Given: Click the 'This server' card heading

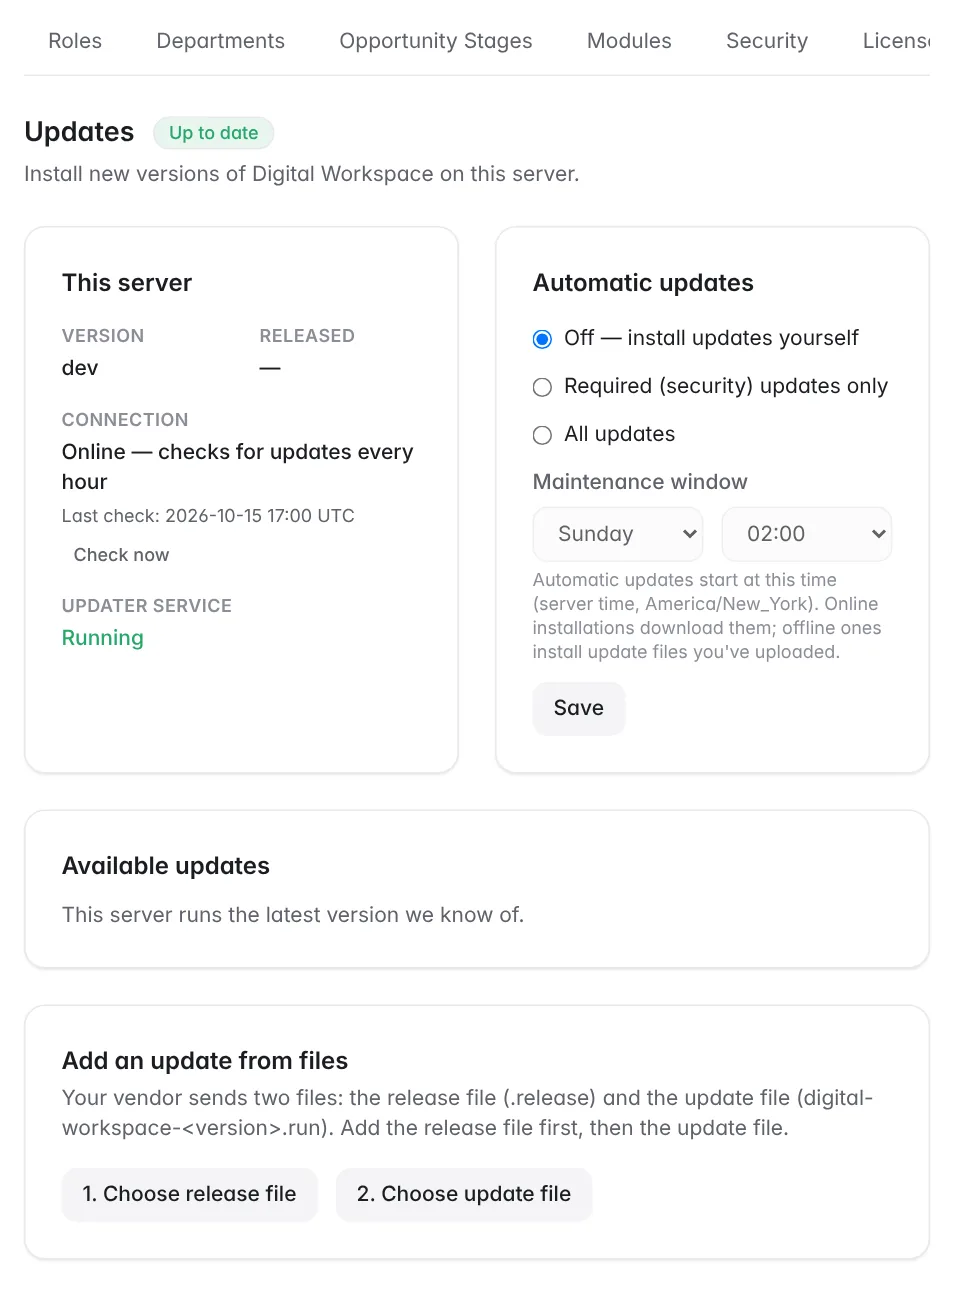Looking at the screenshot, I should pos(127,283).
